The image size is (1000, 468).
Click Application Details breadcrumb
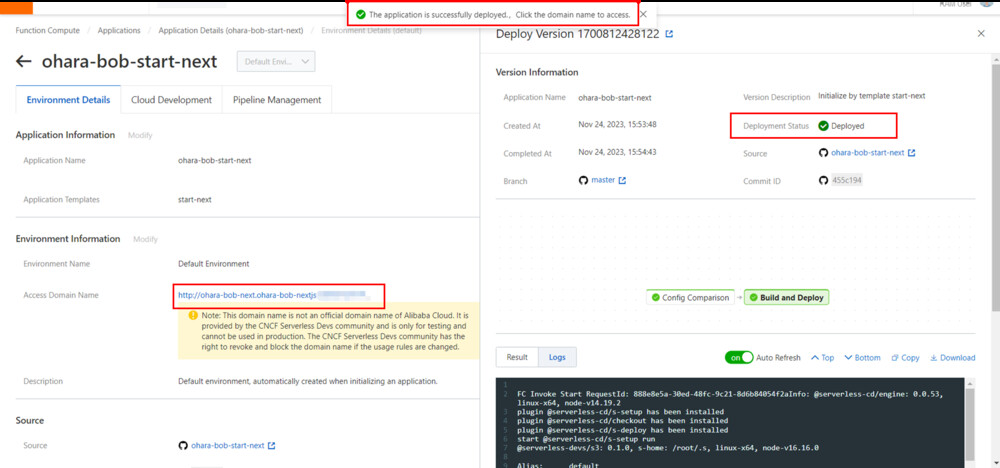pyautogui.click(x=231, y=31)
